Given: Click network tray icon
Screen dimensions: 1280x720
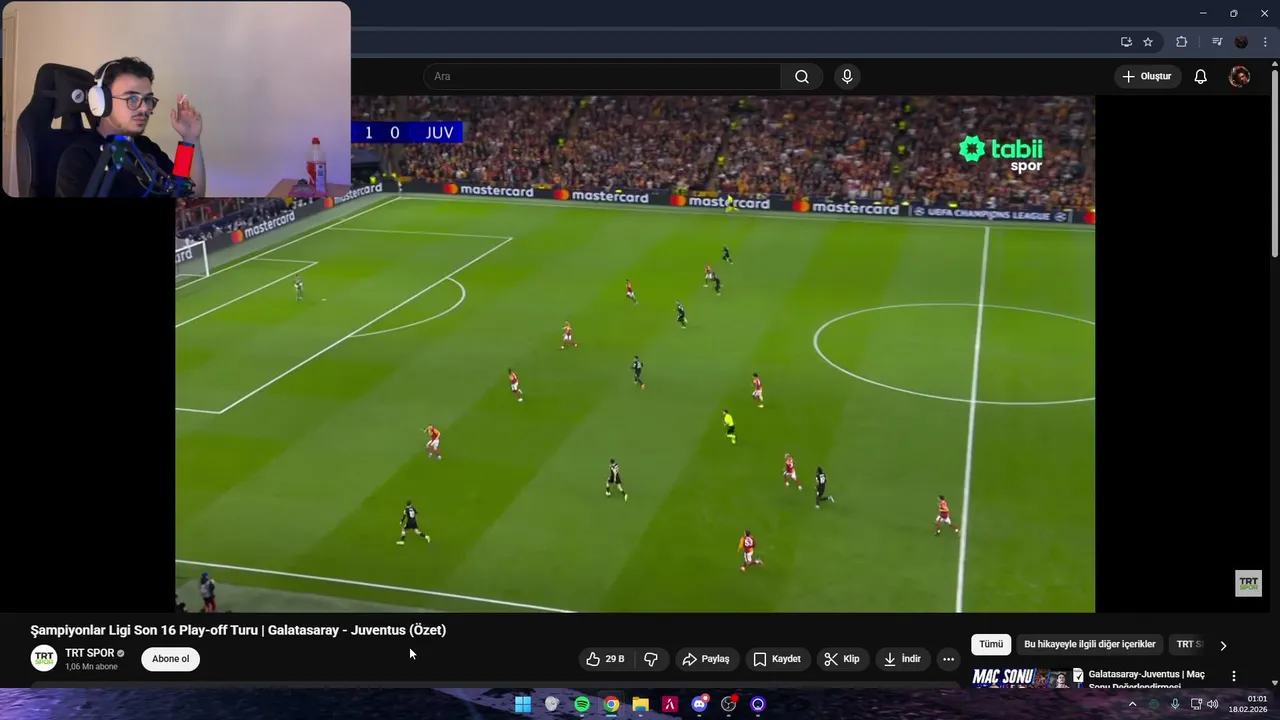Looking at the screenshot, I should (x=1196, y=704).
